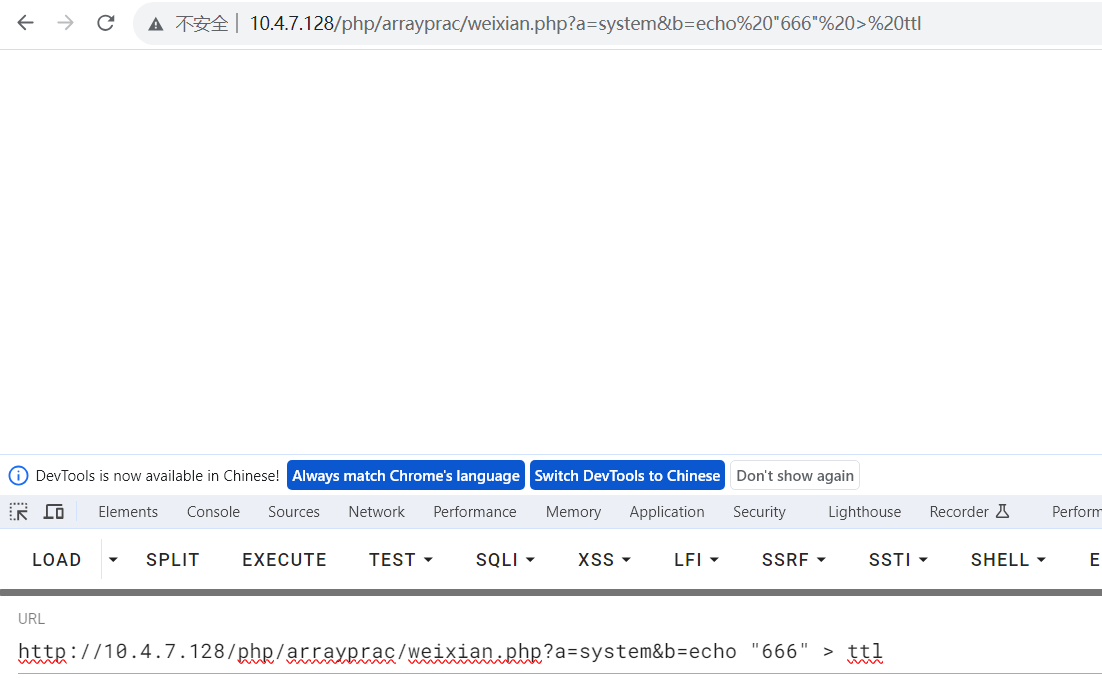The height and width of the screenshot is (694, 1102).
Task: Reload the current page
Action: tap(105, 23)
